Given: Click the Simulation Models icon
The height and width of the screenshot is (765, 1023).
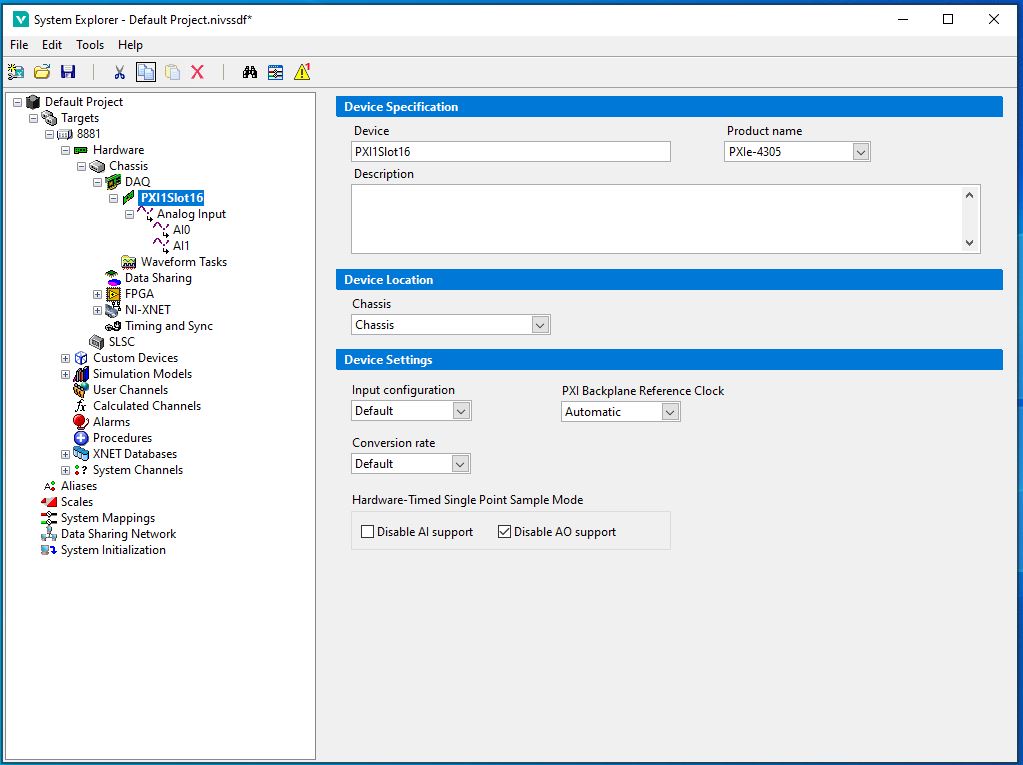Looking at the screenshot, I should click(x=81, y=374).
